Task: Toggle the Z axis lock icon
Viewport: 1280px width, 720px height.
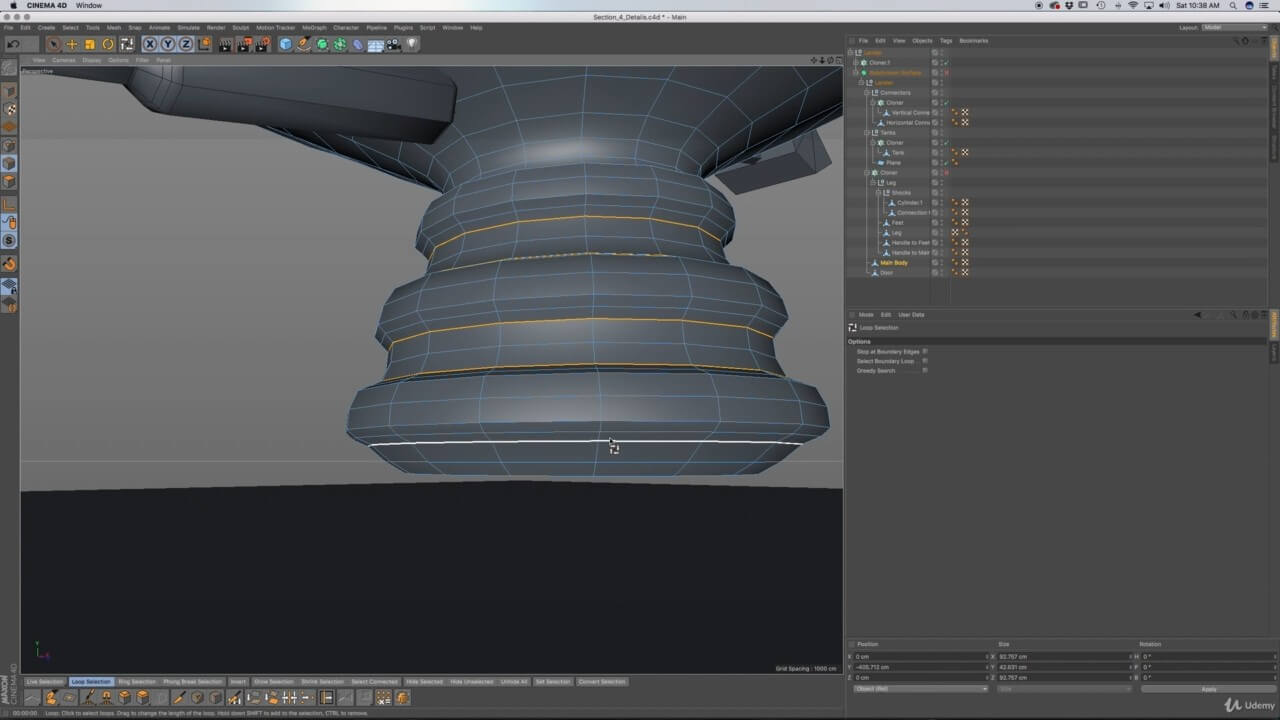Action: point(186,44)
